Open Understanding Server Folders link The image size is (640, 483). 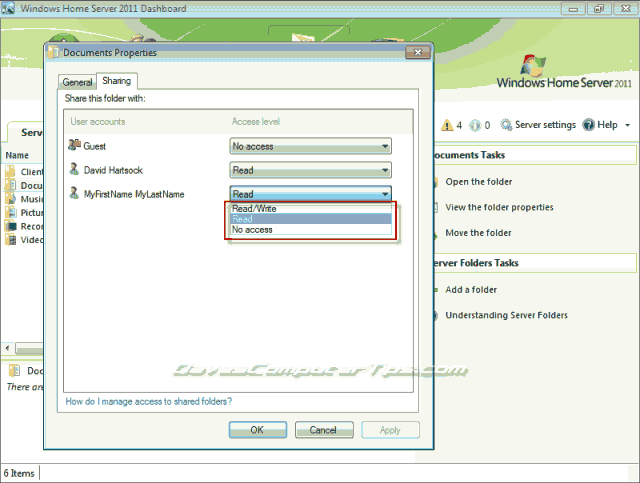coord(507,315)
